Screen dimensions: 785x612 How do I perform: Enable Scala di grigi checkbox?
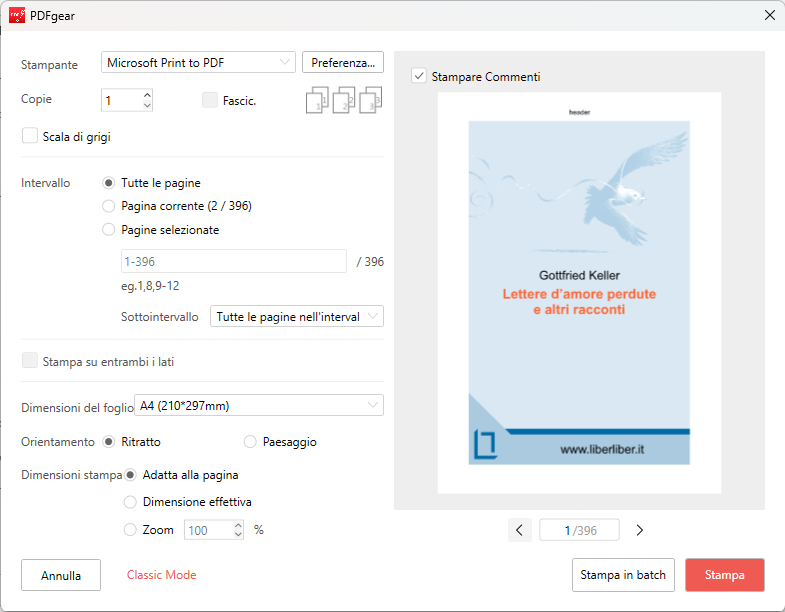(30, 136)
